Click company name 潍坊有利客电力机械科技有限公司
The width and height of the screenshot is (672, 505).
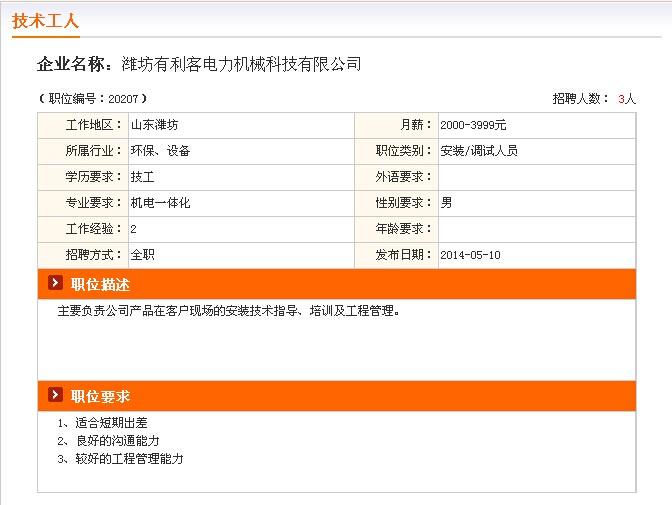coord(241,64)
